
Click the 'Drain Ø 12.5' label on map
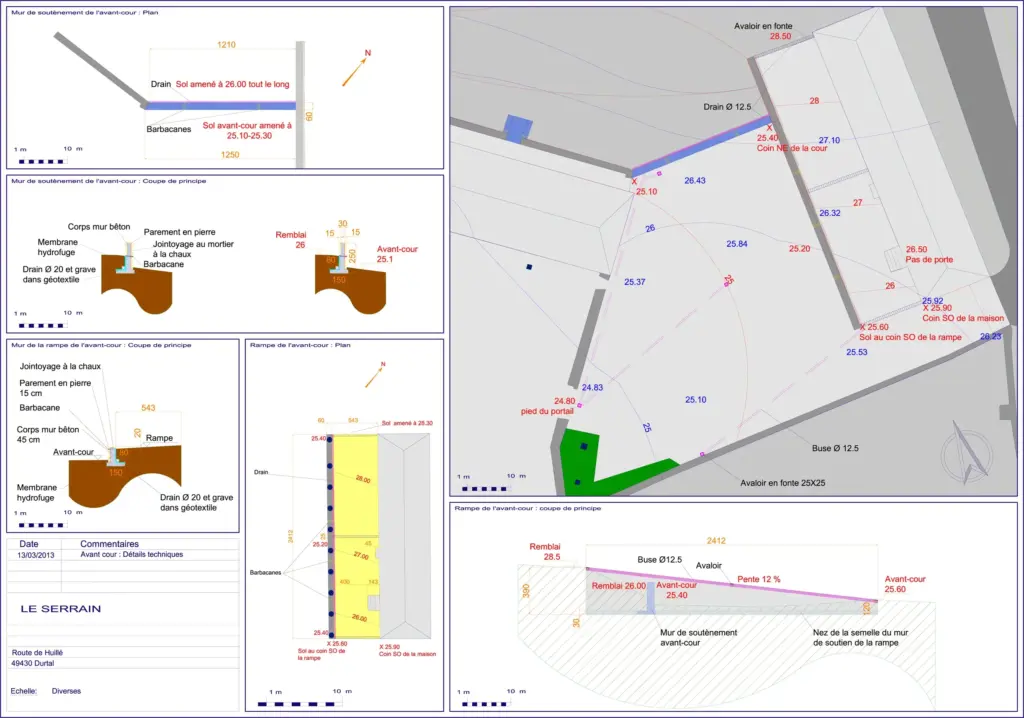coord(727,106)
